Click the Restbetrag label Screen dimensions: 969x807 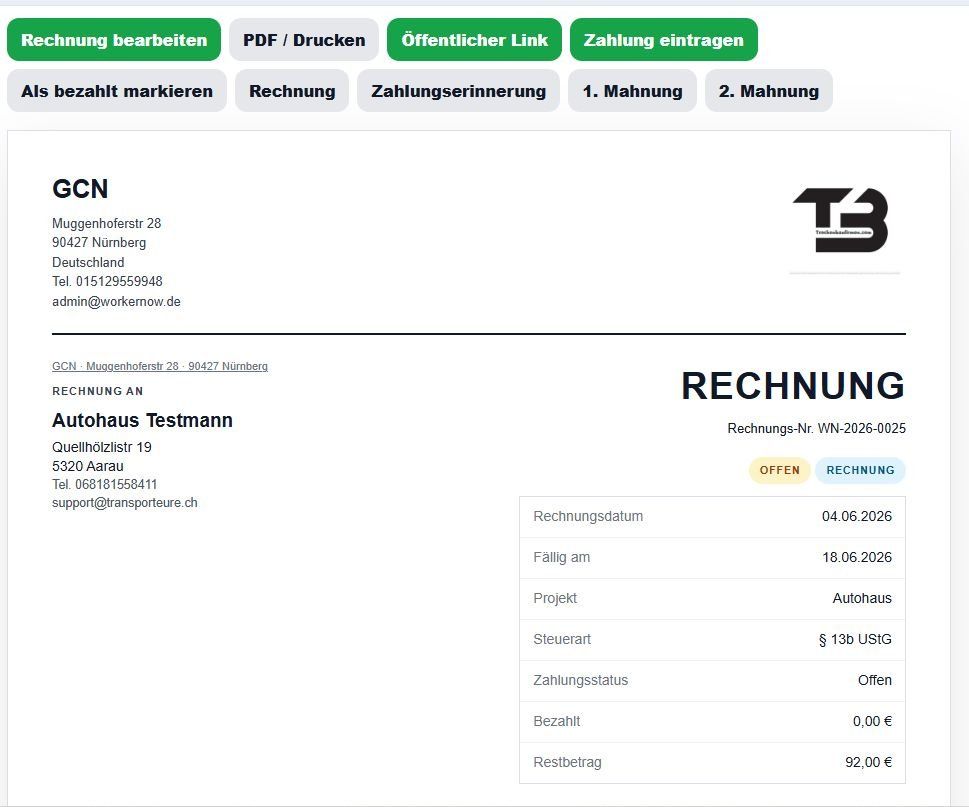(x=567, y=762)
